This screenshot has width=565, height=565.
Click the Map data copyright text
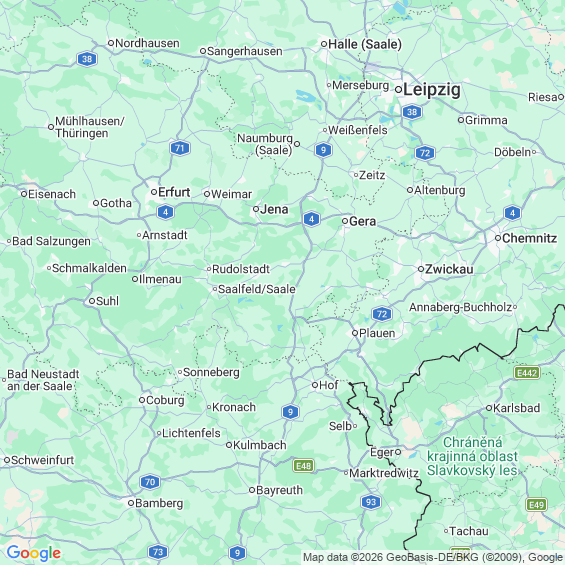click(x=433, y=557)
